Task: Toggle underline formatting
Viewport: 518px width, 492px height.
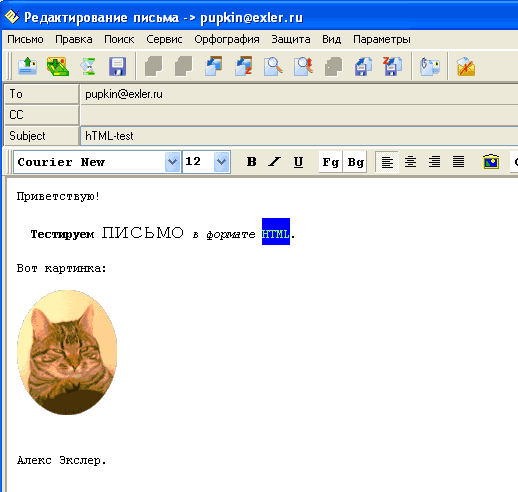Action: pyautogui.click(x=298, y=162)
